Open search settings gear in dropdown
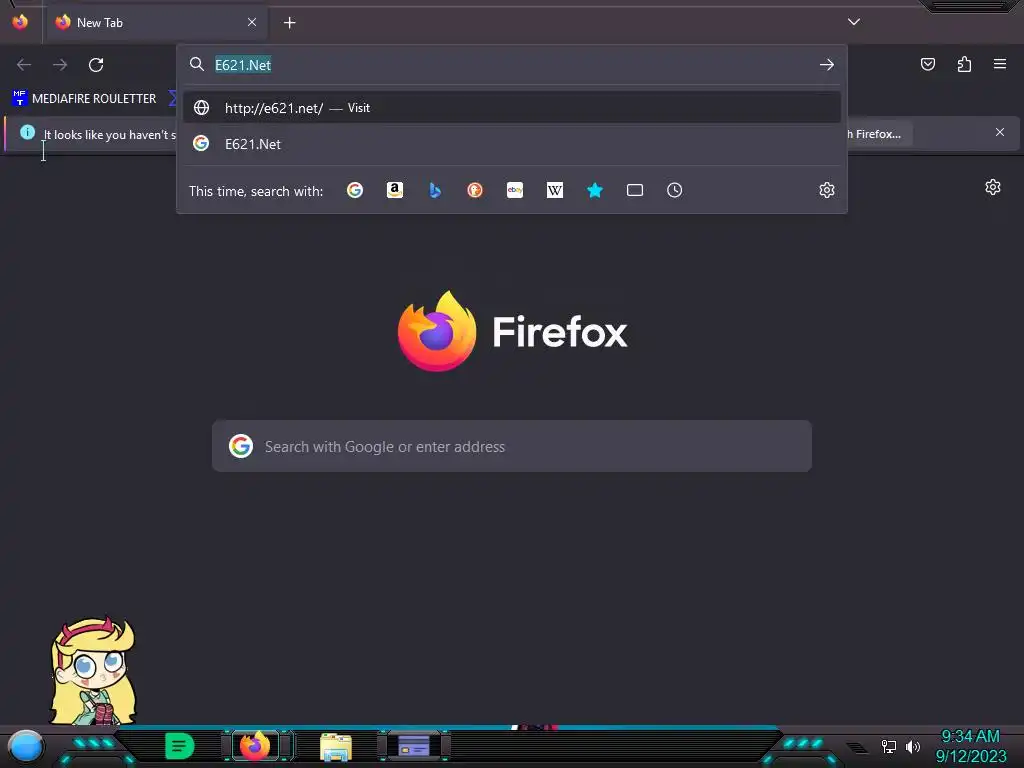The width and height of the screenshot is (1024, 768). tap(827, 190)
